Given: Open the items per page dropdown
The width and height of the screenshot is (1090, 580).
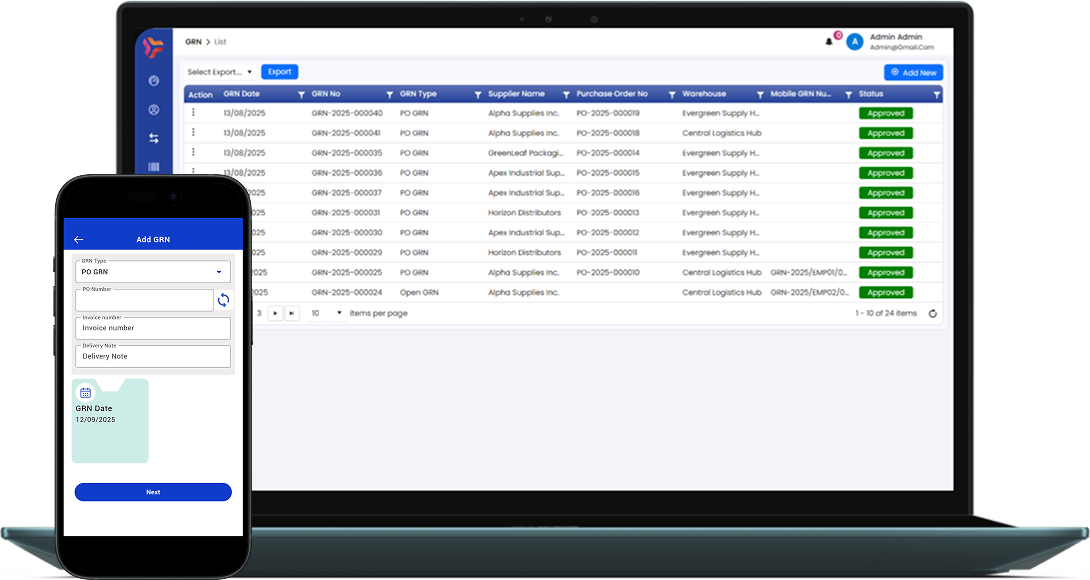Looking at the screenshot, I should [326, 313].
